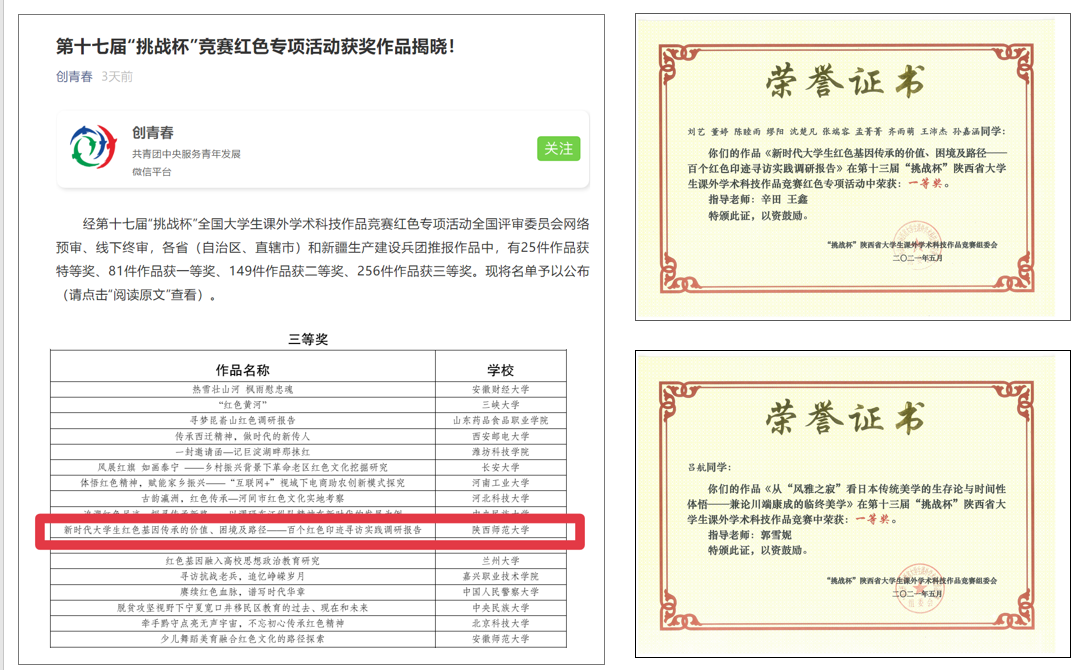Click the "红色黄河" work row

tap(242, 405)
